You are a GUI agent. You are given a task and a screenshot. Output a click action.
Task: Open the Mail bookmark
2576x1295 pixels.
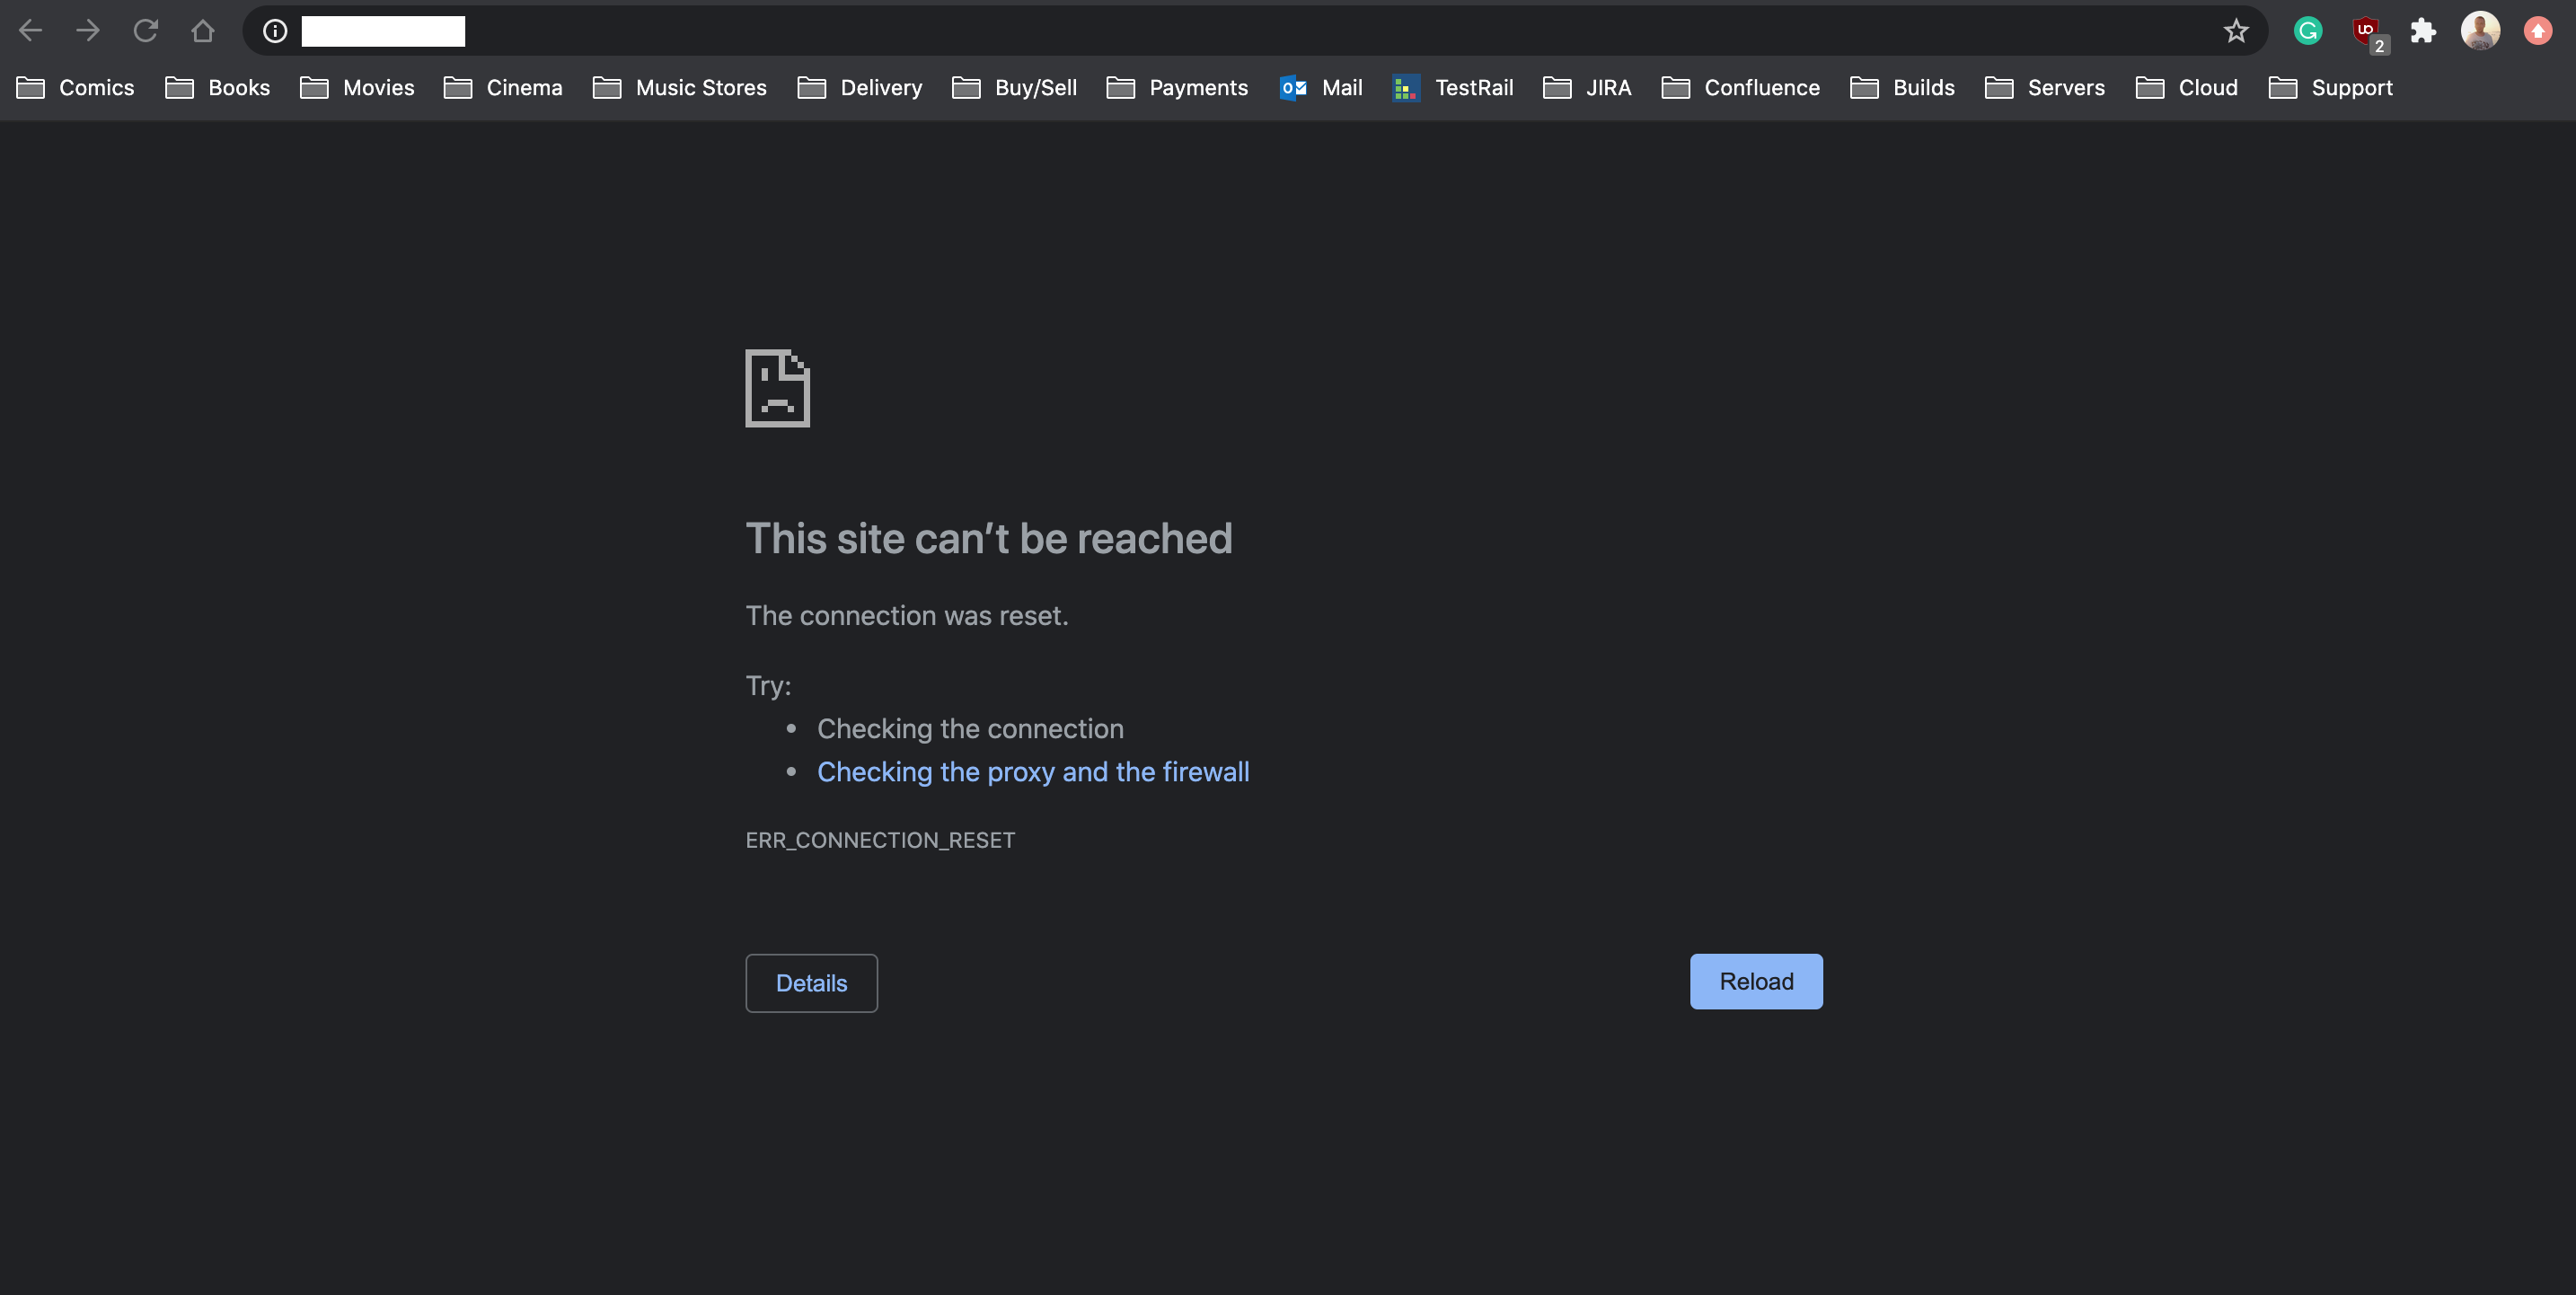pyautogui.click(x=1321, y=88)
